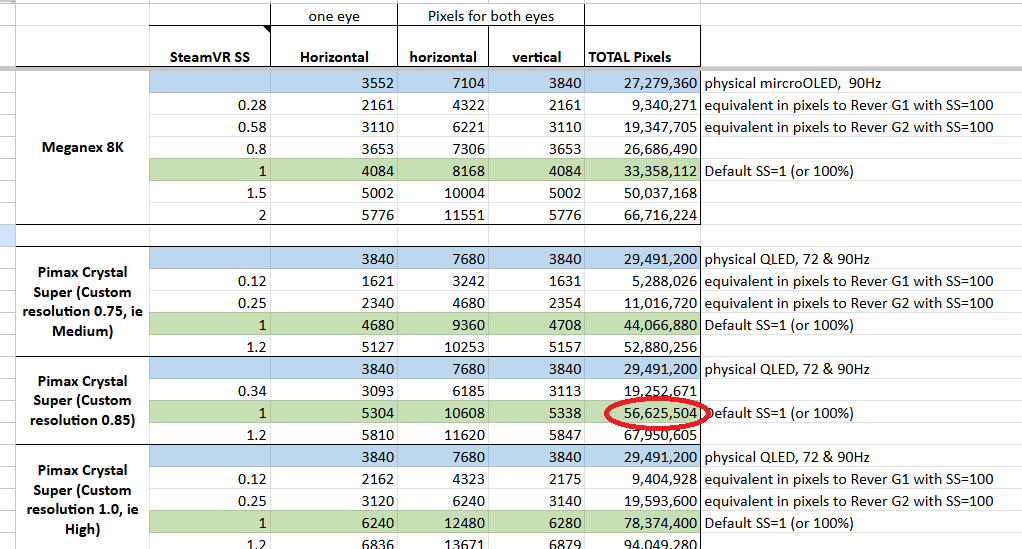Click the total 26,686,490 cell
Viewport: 1022px width, 549px height.
pos(643,149)
